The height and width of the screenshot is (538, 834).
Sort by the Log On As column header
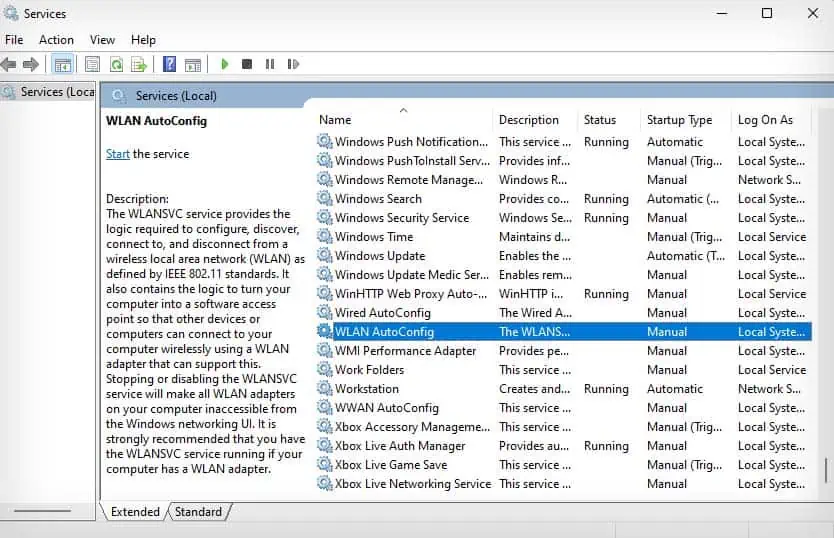(772, 120)
